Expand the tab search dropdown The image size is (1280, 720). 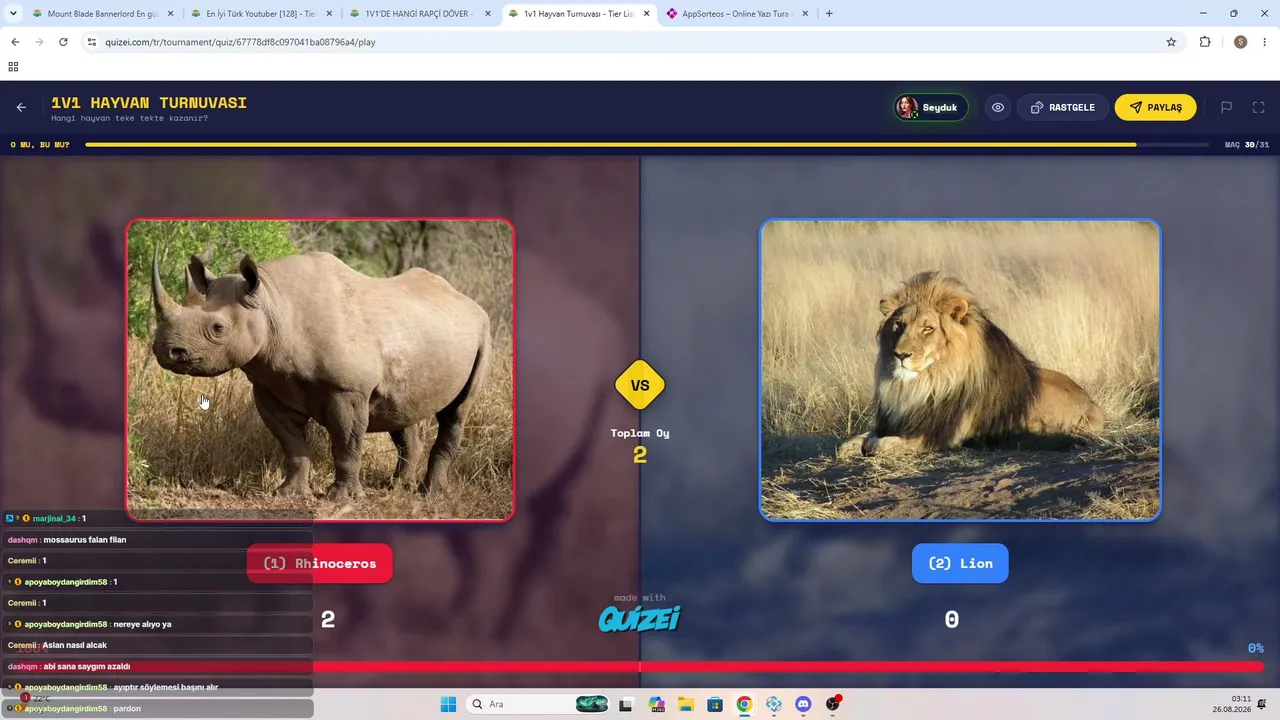pyautogui.click(x=13, y=14)
